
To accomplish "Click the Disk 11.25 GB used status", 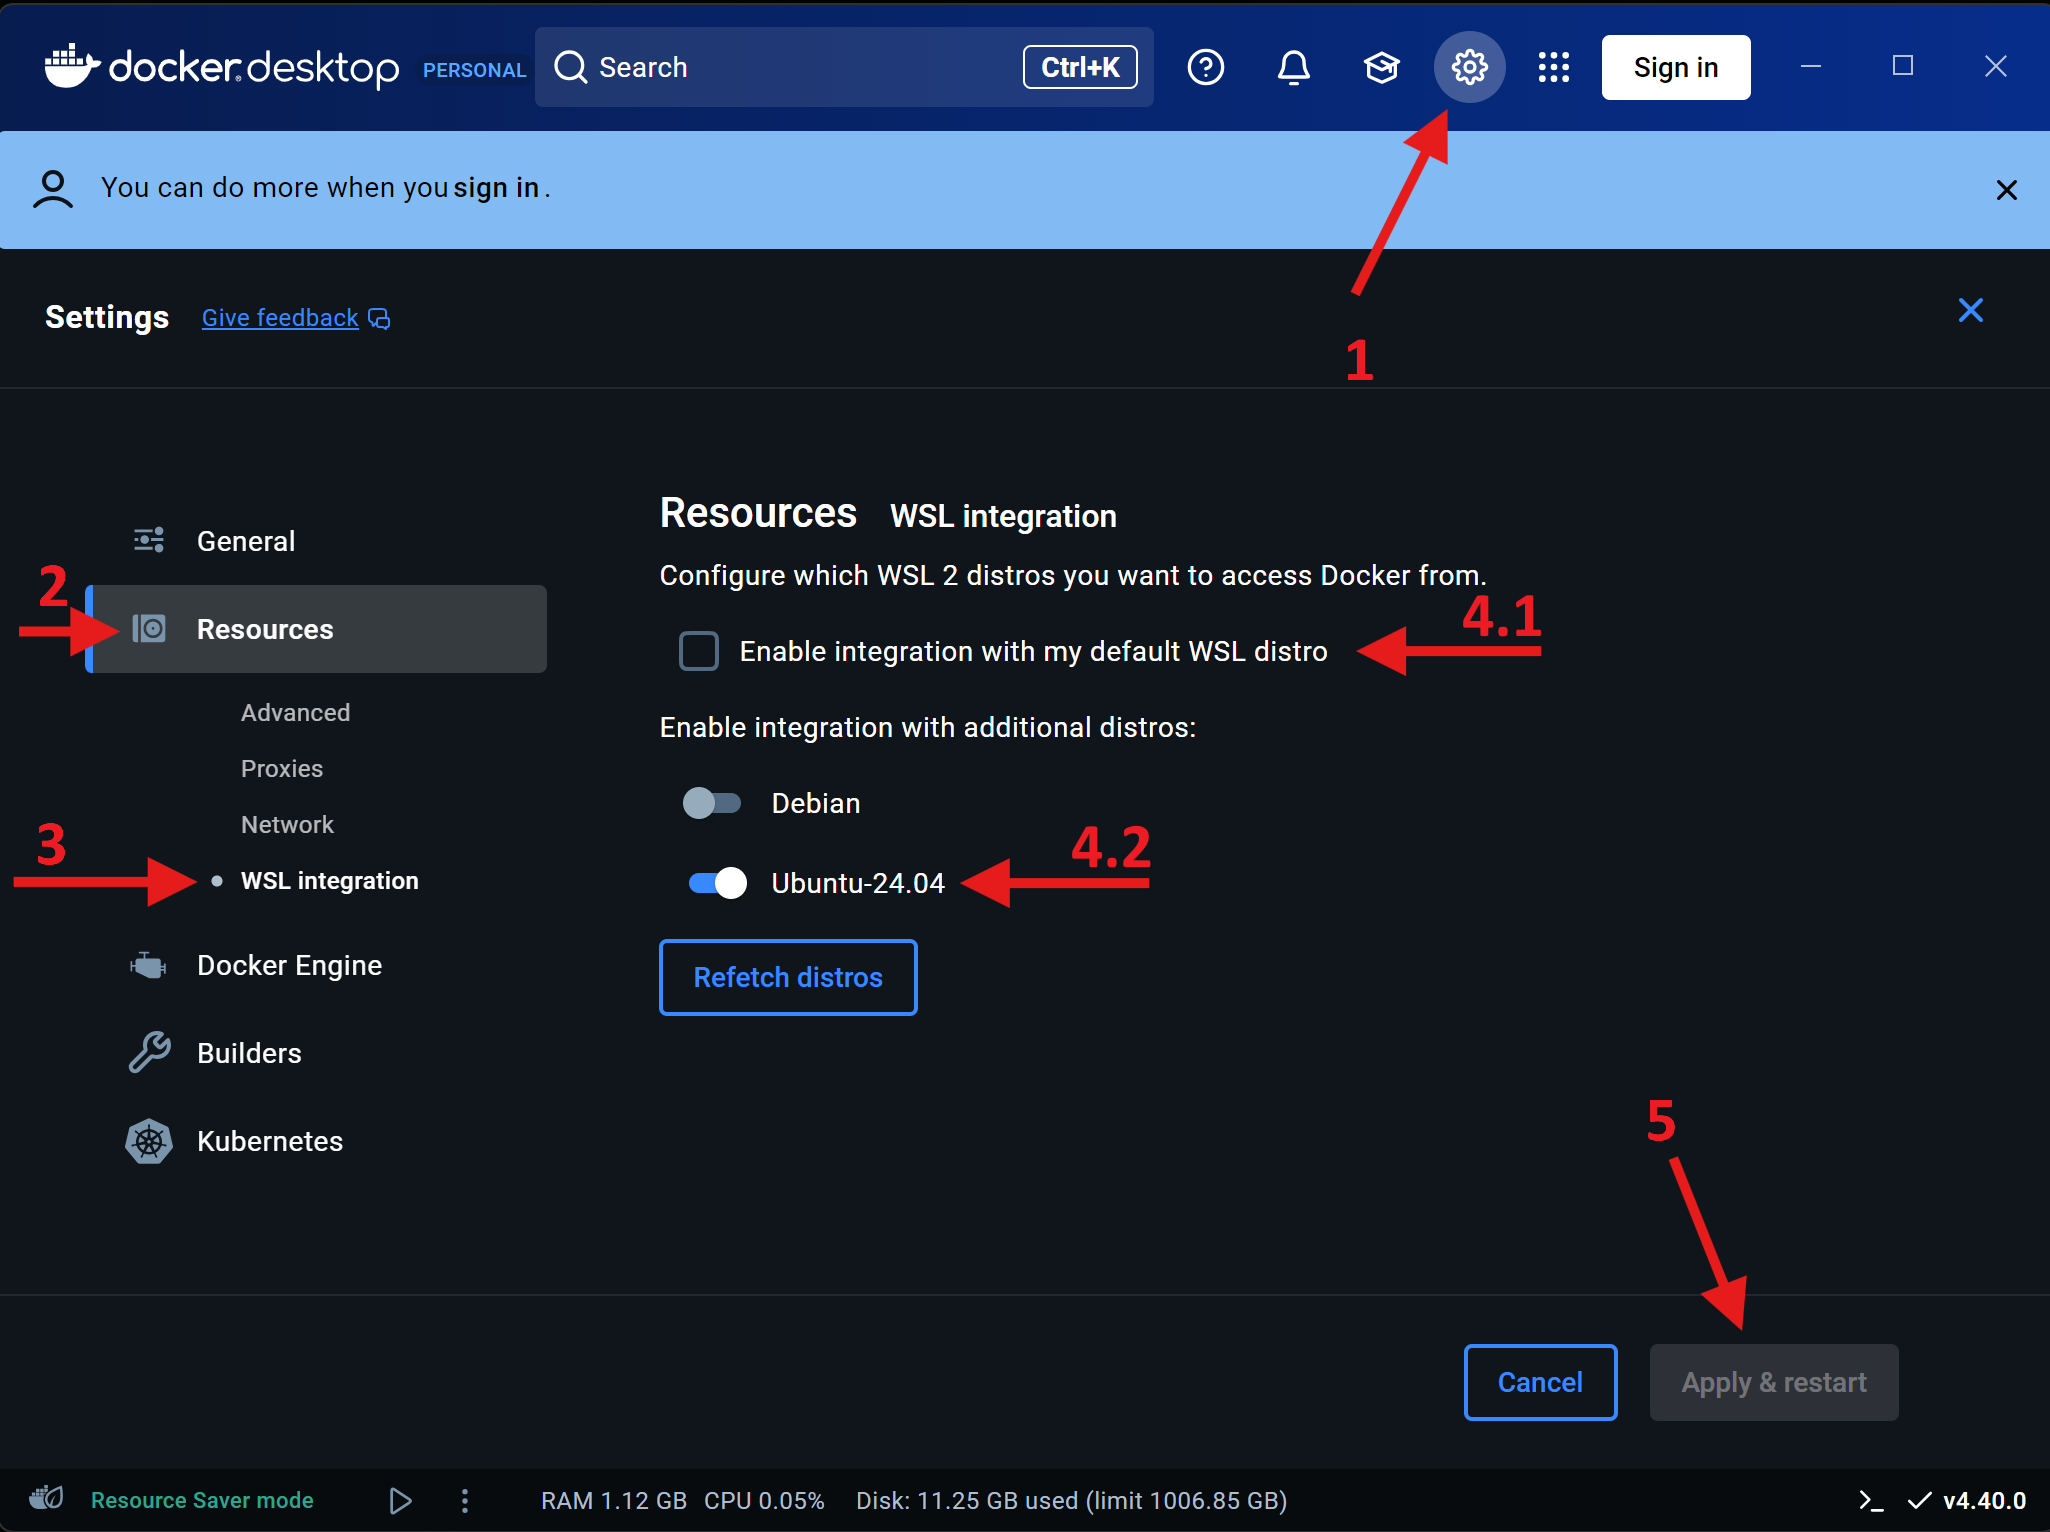I will (x=1072, y=1501).
